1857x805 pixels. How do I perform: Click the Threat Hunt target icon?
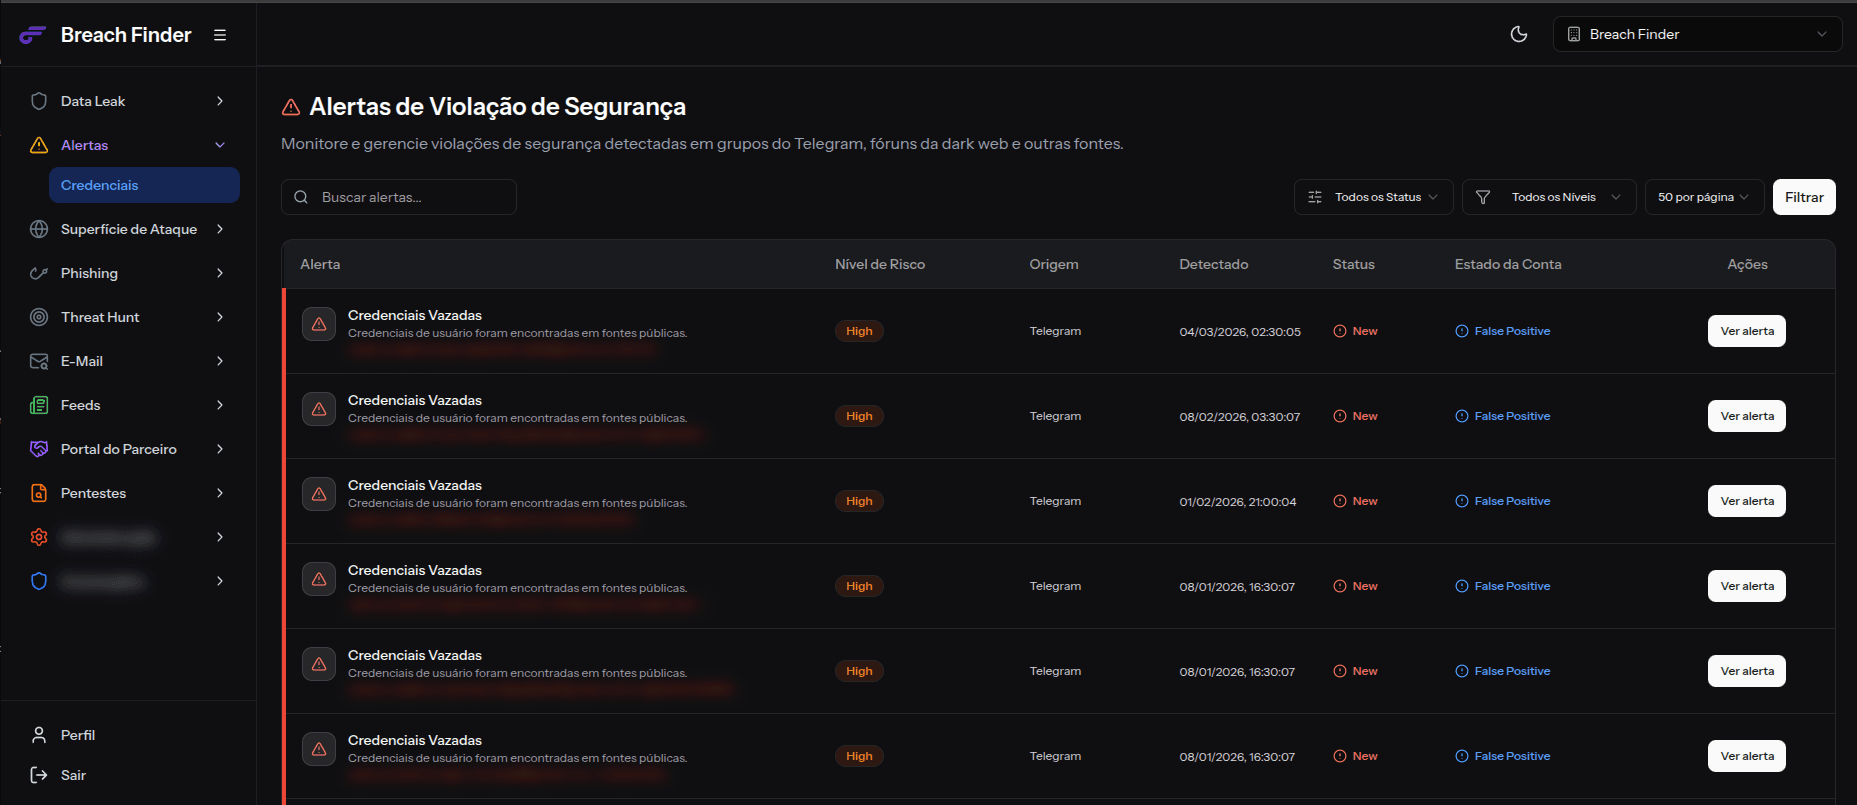[39, 317]
